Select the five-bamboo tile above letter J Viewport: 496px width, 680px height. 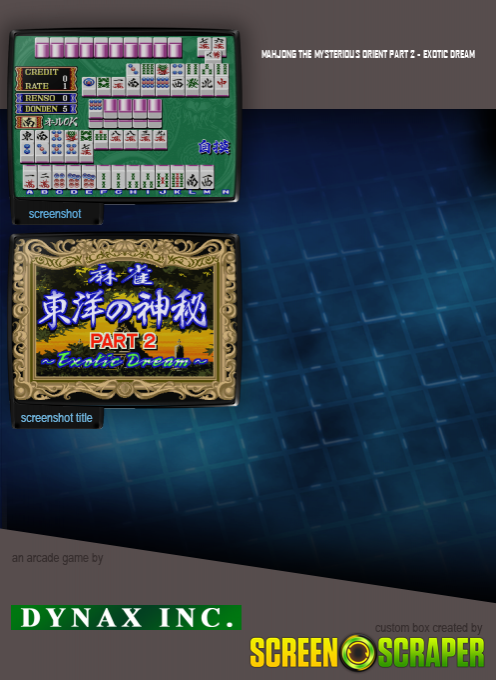pos(163,177)
